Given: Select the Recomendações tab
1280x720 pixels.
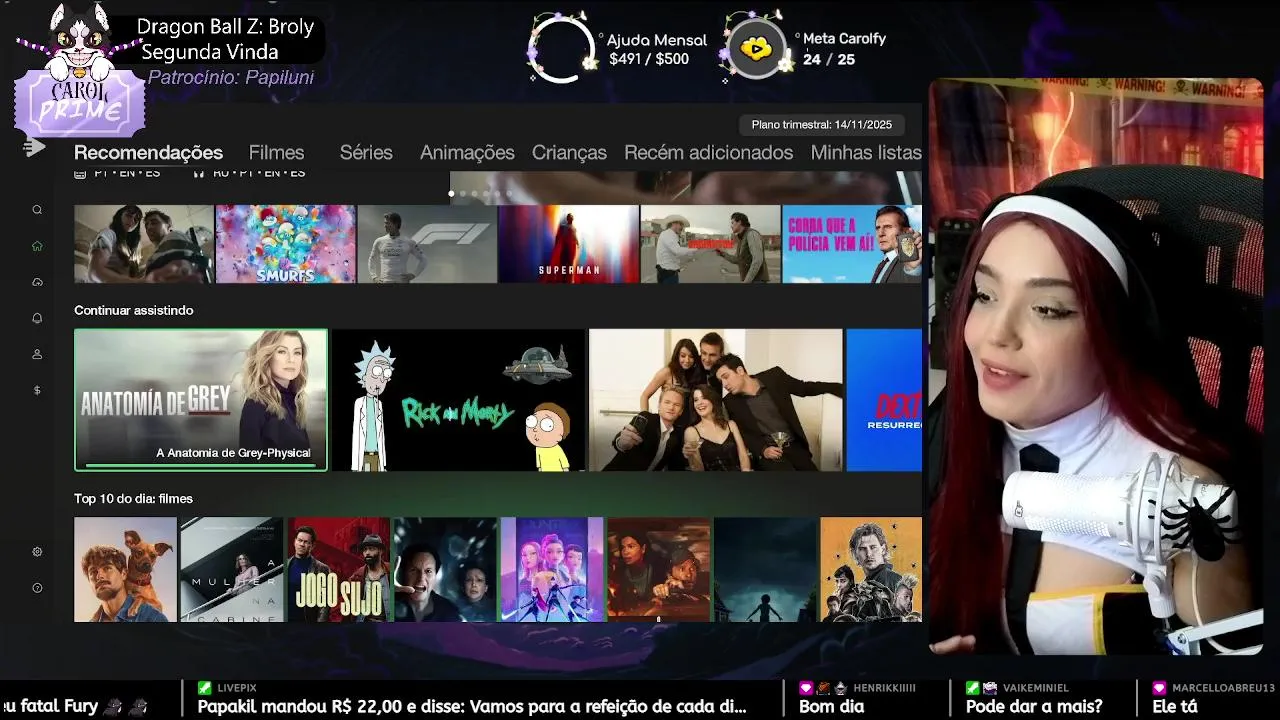Looking at the screenshot, I should click(148, 153).
